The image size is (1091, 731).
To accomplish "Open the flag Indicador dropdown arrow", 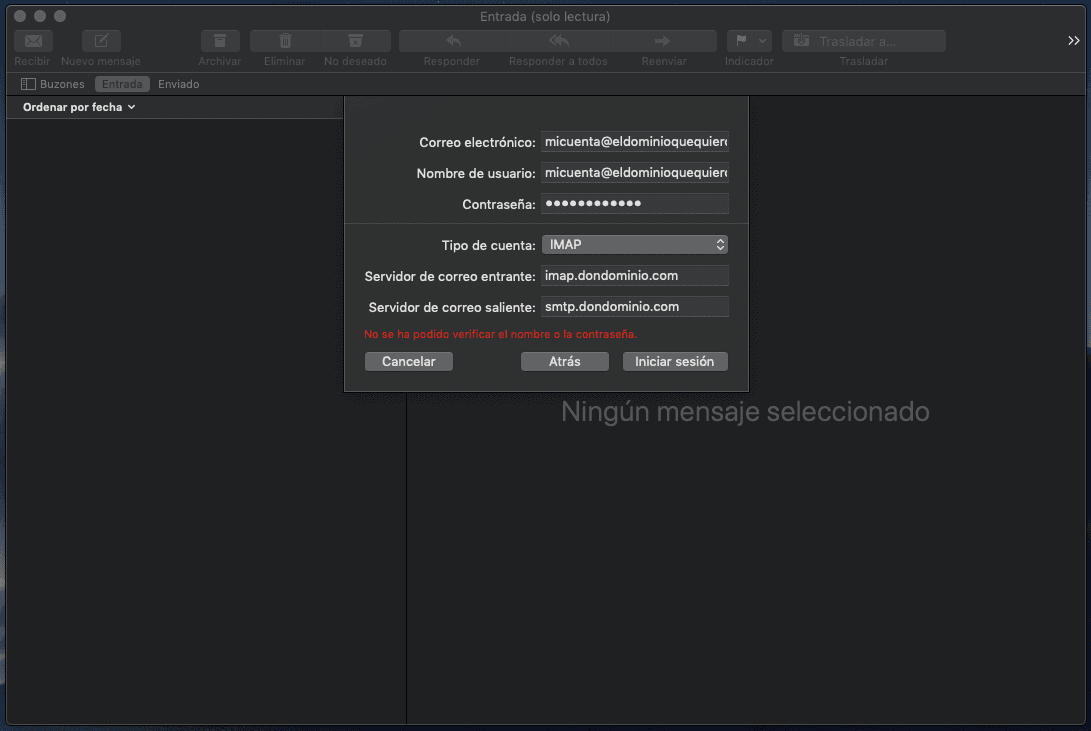I will coord(763,41).
